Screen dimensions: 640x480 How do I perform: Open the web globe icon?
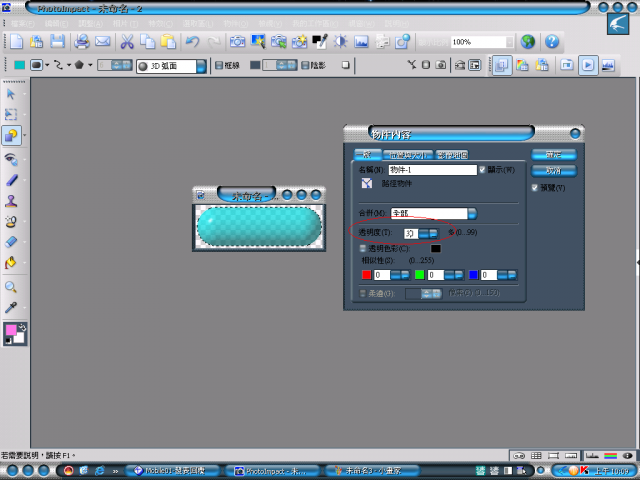click(x=528, y=42)
